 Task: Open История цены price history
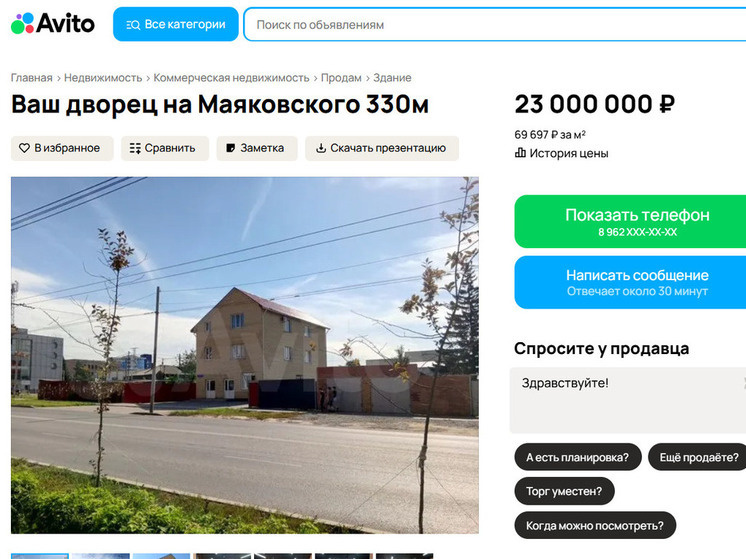561,153
